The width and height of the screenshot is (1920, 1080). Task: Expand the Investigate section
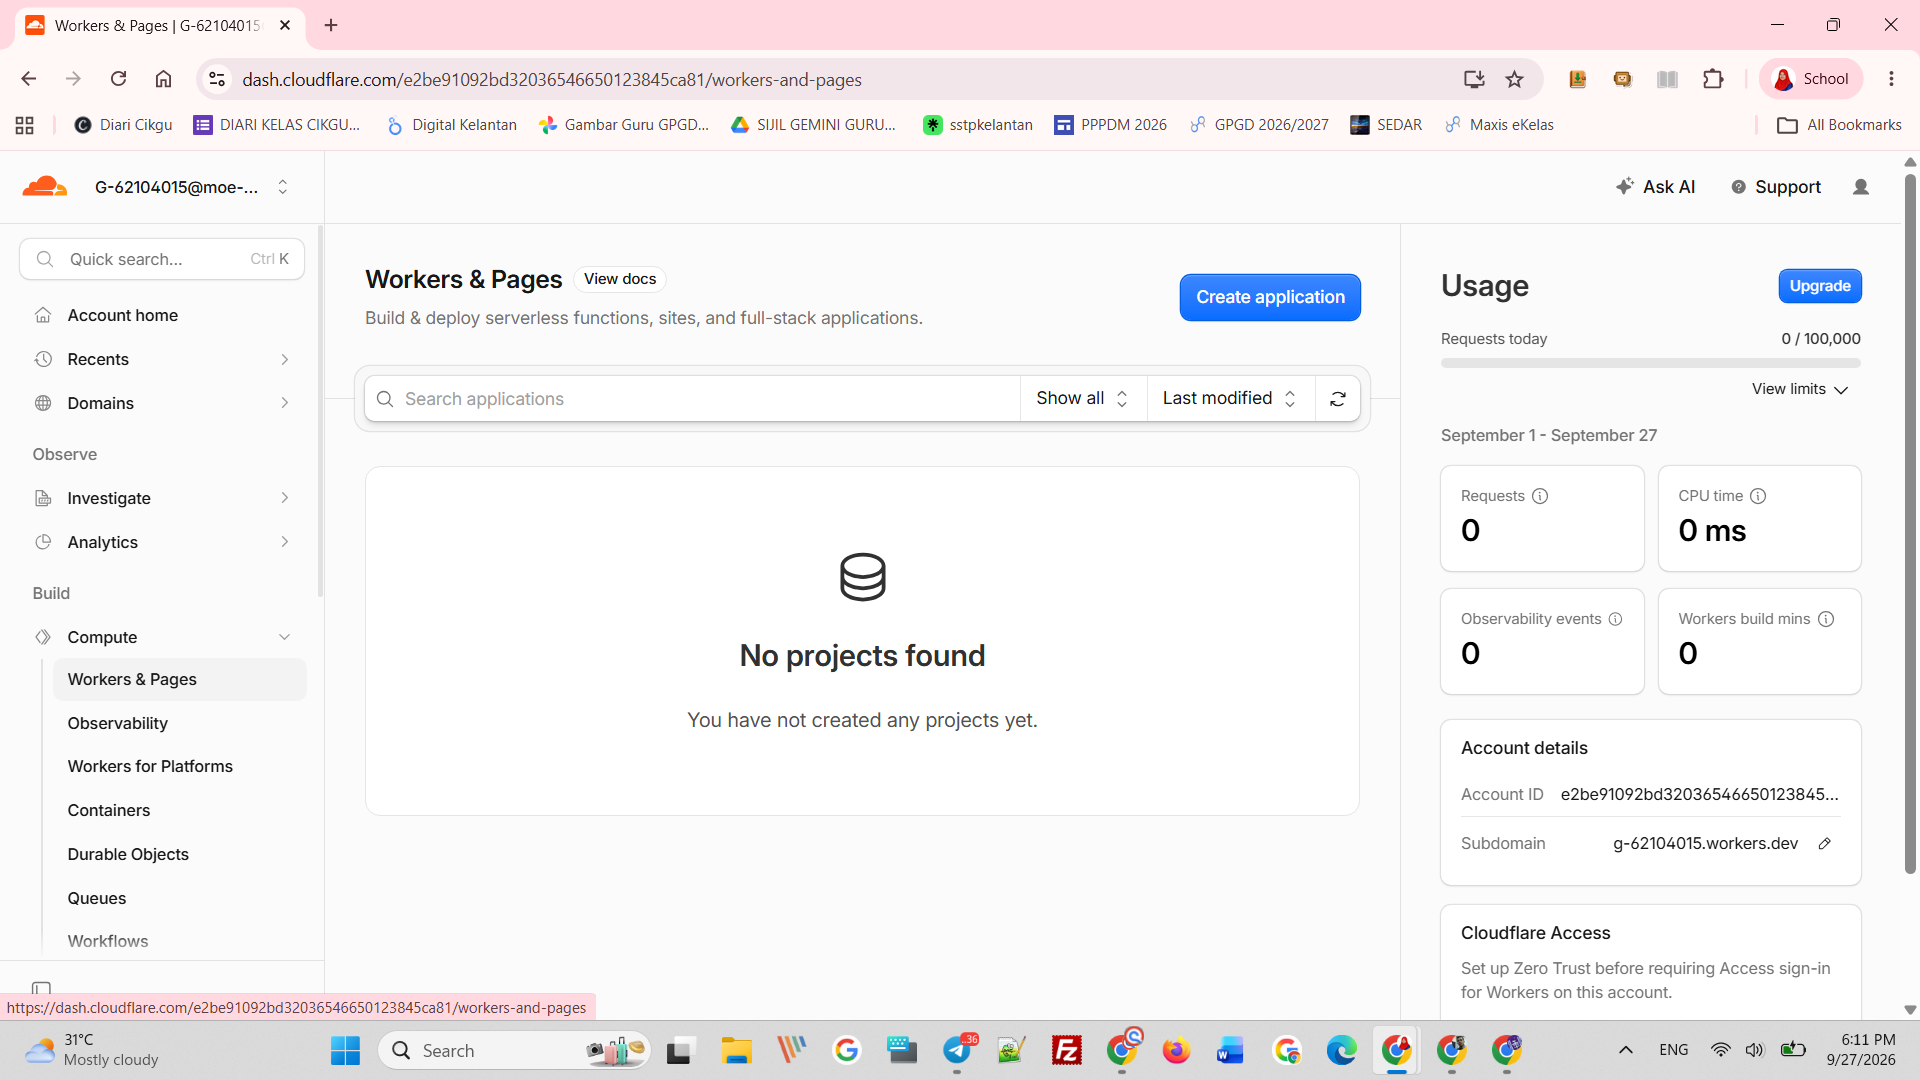click(162, 498)
